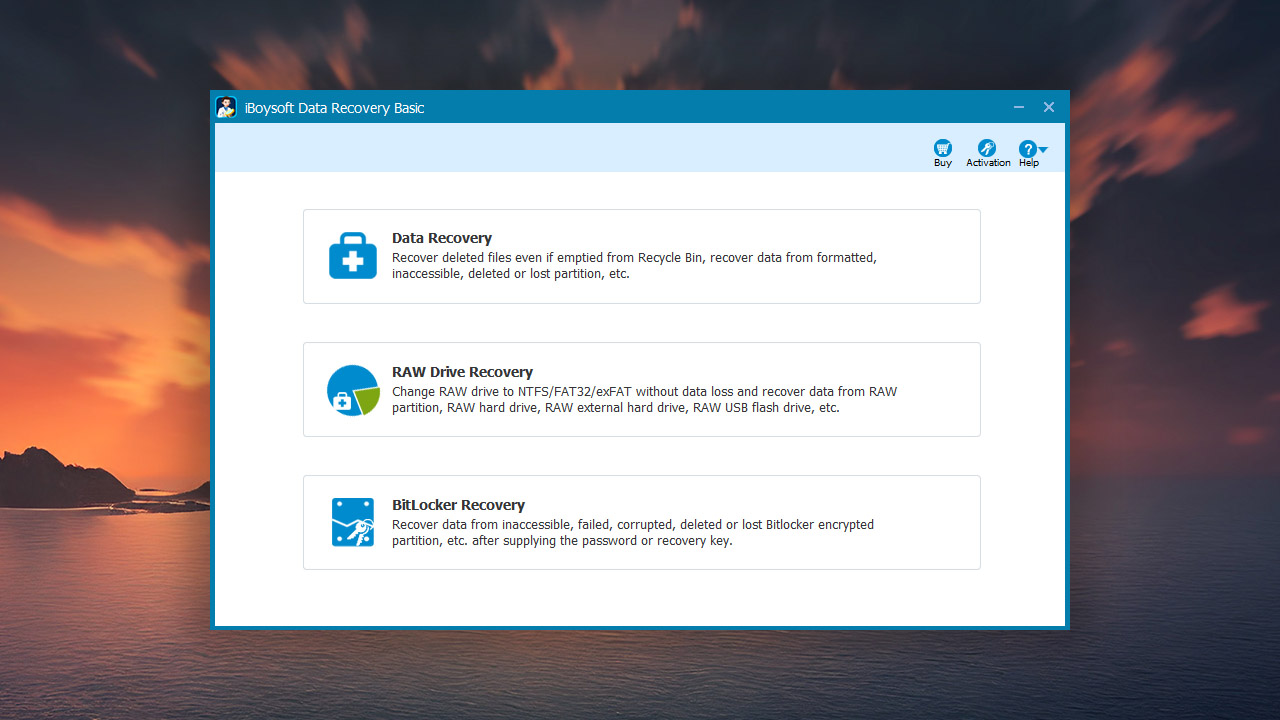Click the Activation key icon
1280x720 pixels.
987,148
